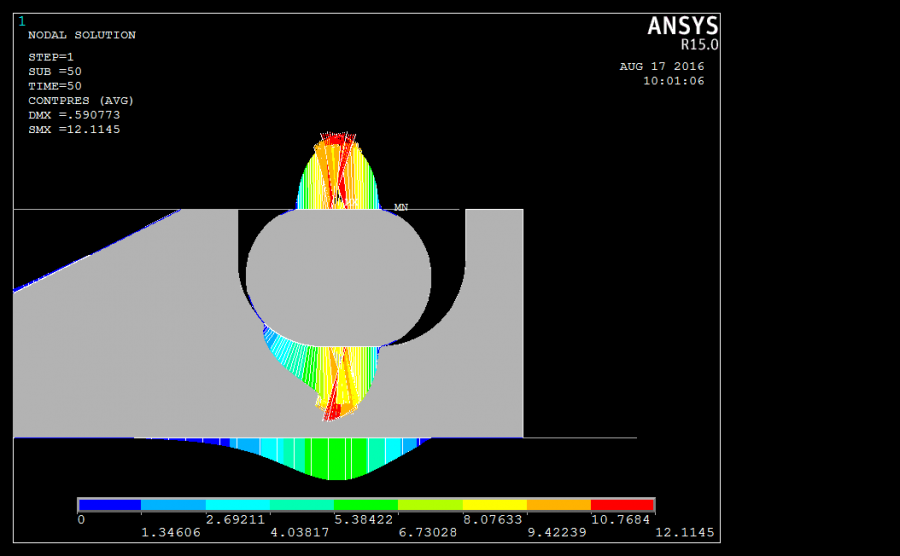Click the SUB =50 label

pyautogui.click(x=55, y=72)
